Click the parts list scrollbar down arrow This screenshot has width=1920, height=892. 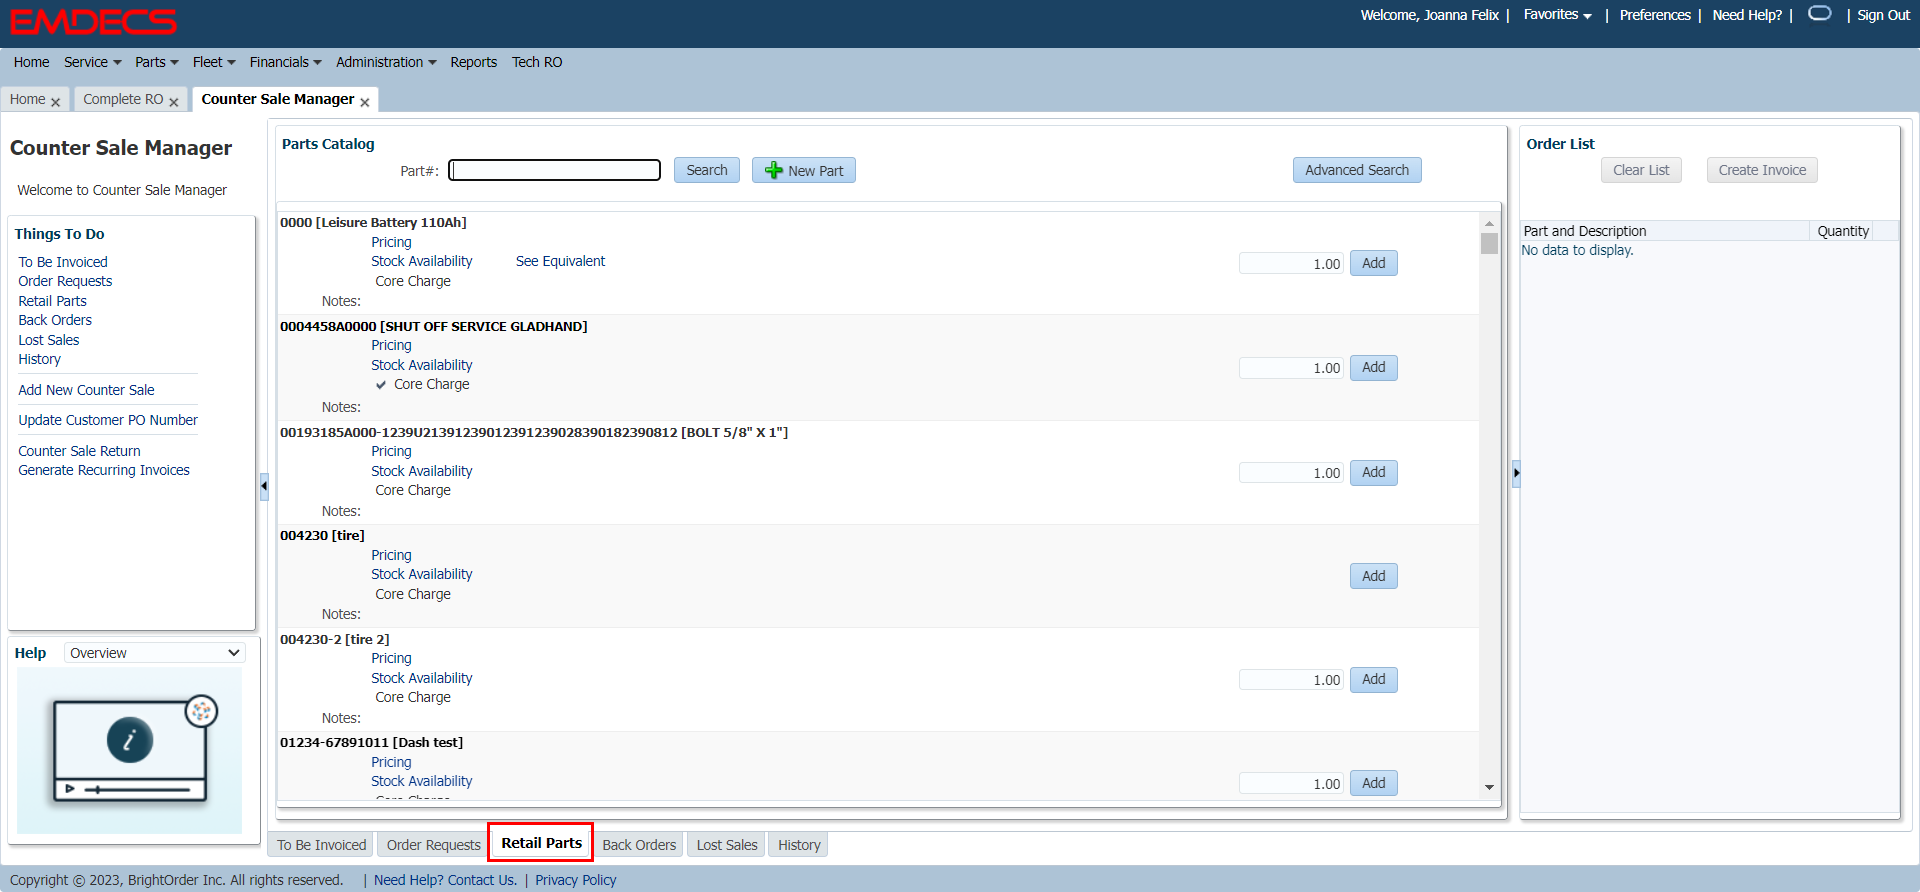(x=1489, y=787)
